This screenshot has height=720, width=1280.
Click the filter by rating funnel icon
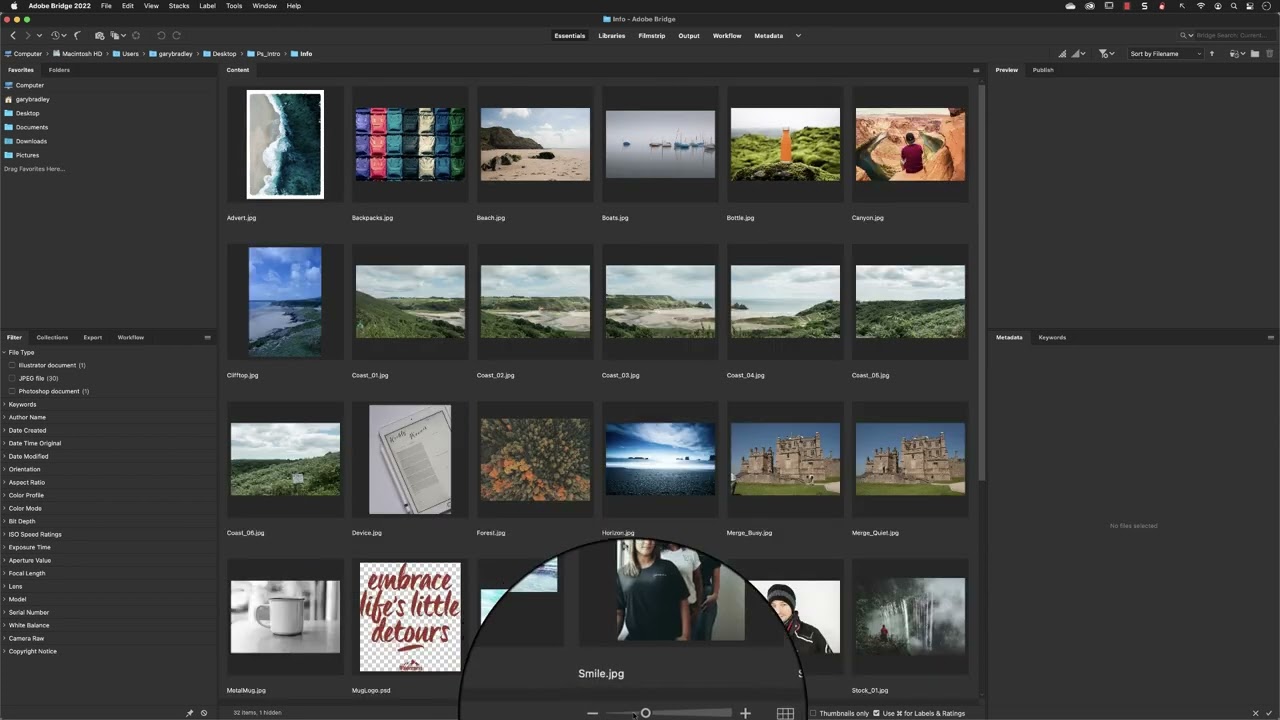click(x=1102, y=53)
